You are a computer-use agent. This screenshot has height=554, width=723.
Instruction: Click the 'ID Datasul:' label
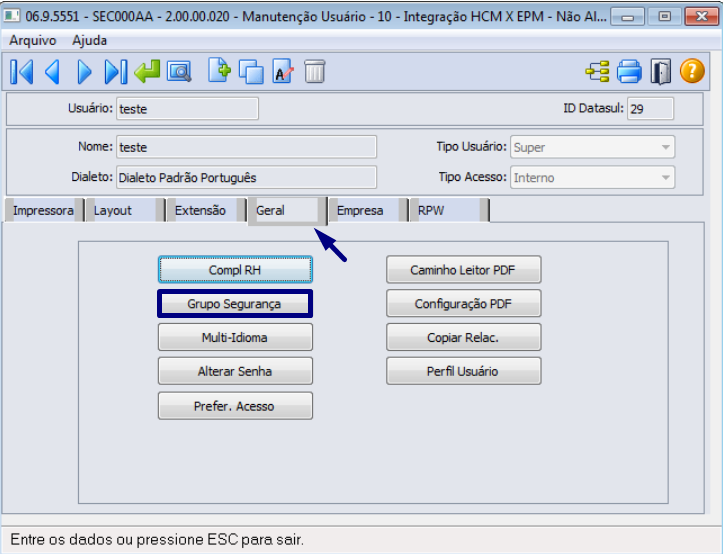click(x=593, y=108)
